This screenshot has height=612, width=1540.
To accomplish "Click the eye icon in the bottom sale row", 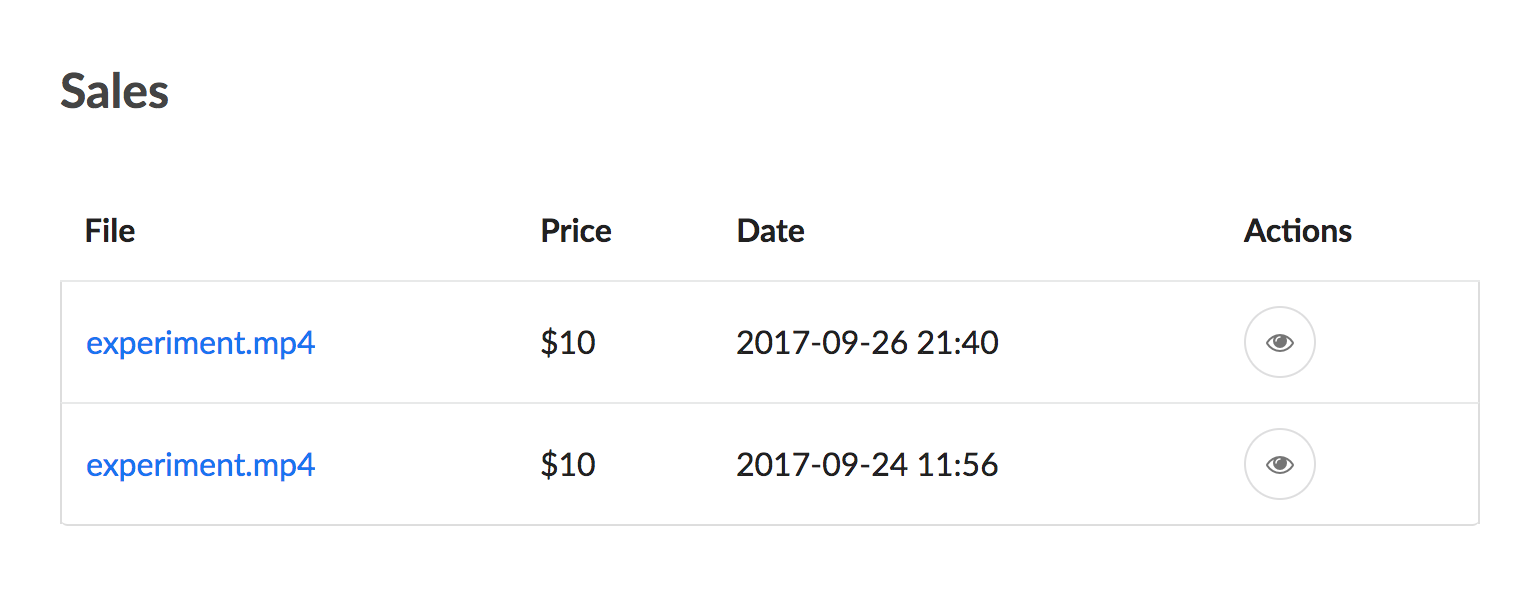I will [x=1279, y=465].
